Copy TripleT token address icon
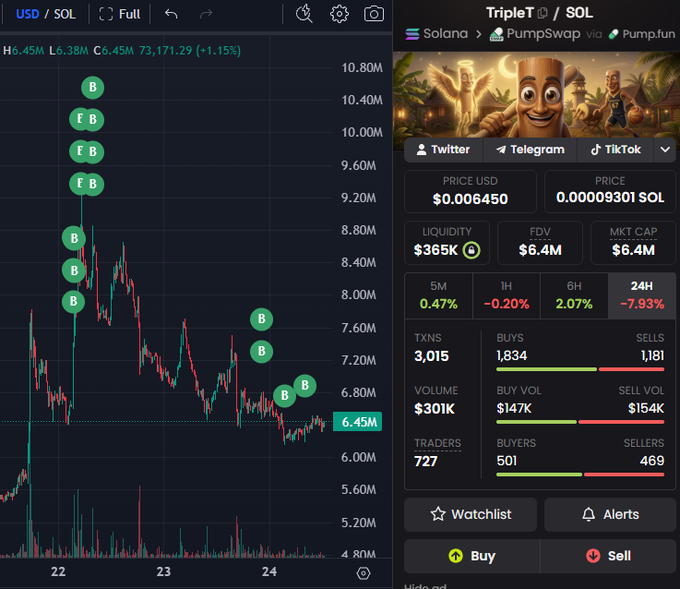The height and width of the screenshot is (589, 680). [x=542, y=13]
